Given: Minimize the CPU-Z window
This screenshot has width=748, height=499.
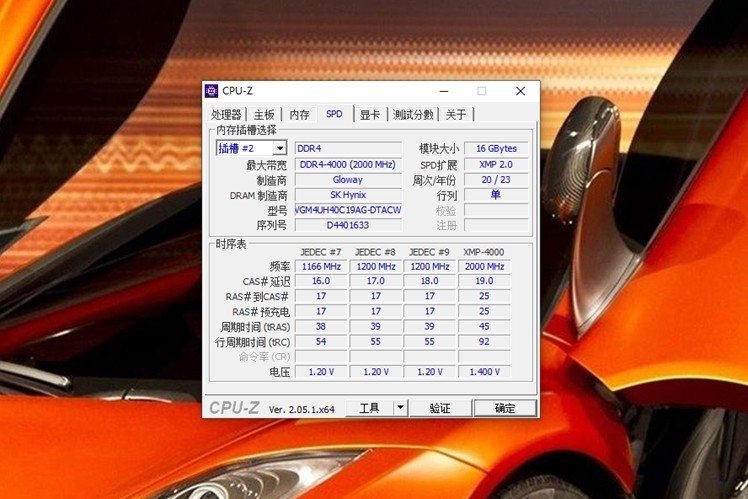Looking at the screenshot, I should point(444,91).
